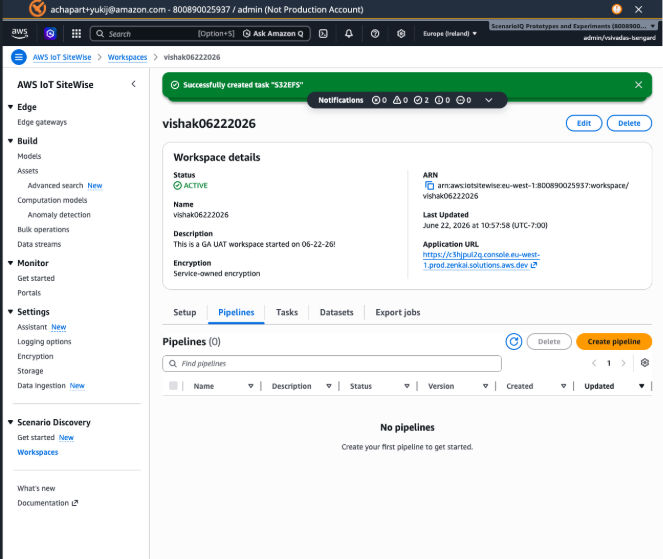The width and height of the screenshot is (663, 559).
Task: Collapse the Build section in sidebar
Action: [11, 141]
